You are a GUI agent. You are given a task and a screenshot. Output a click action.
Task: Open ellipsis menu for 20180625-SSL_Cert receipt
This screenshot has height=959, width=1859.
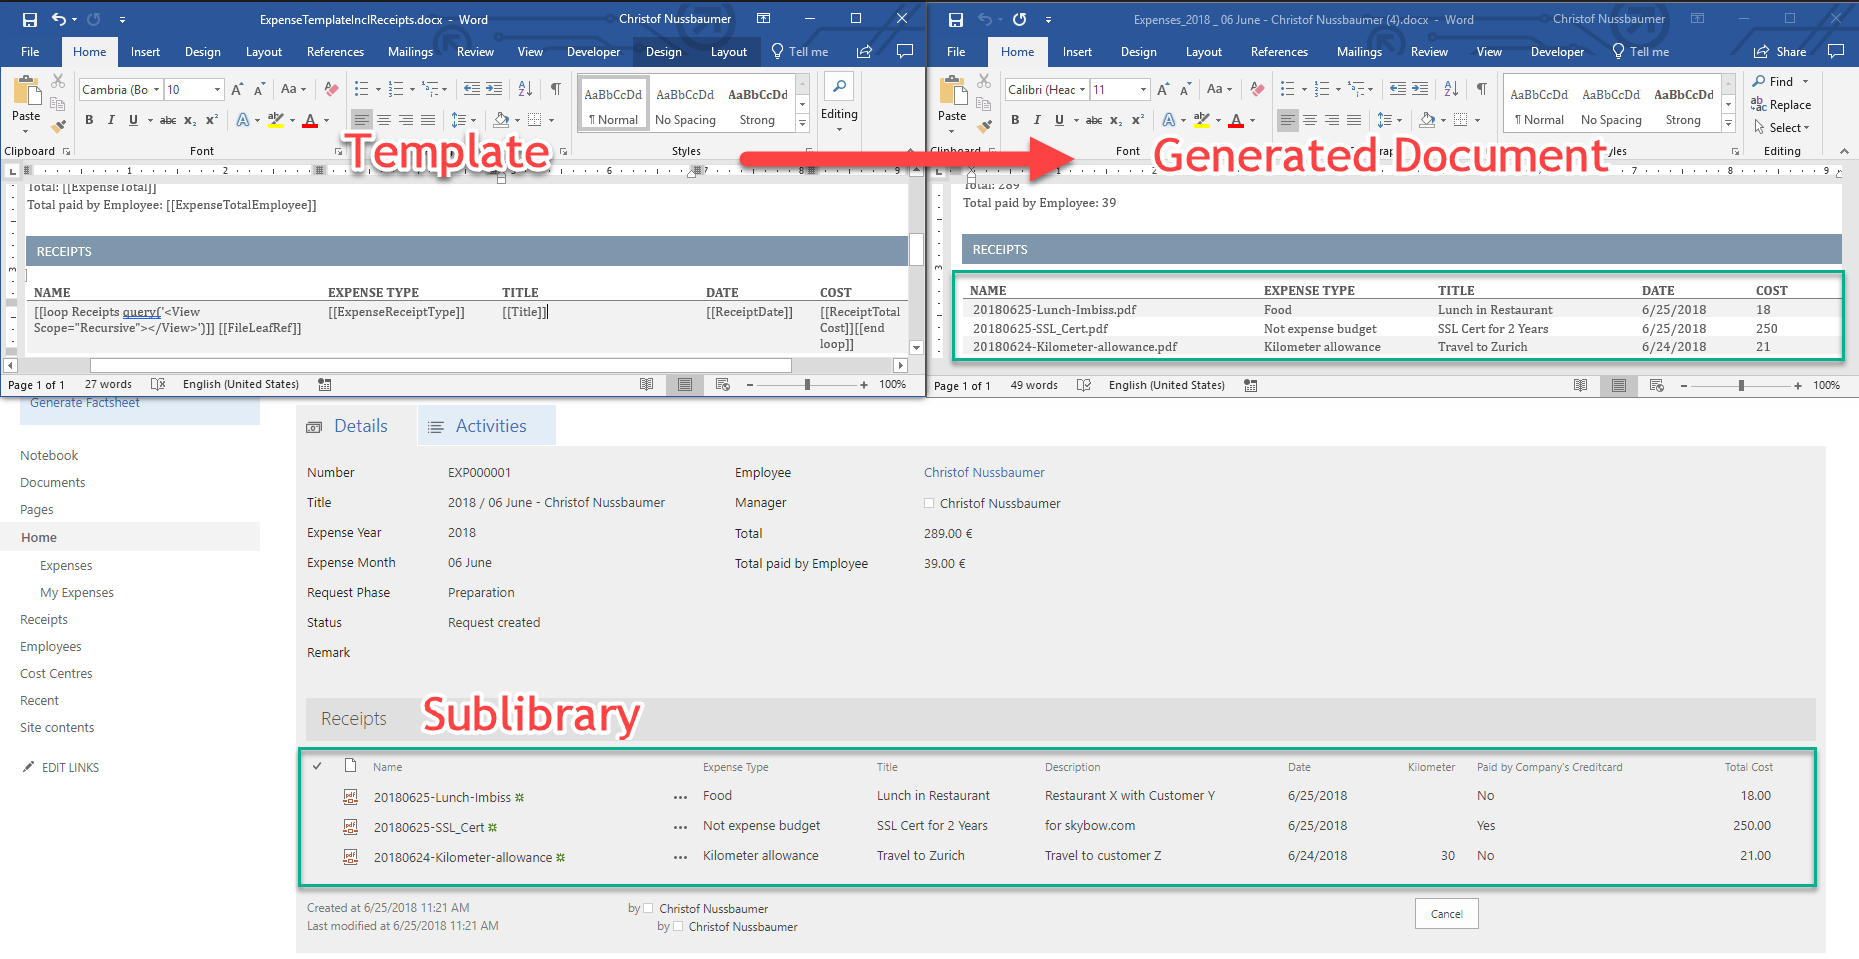(680, 827)
